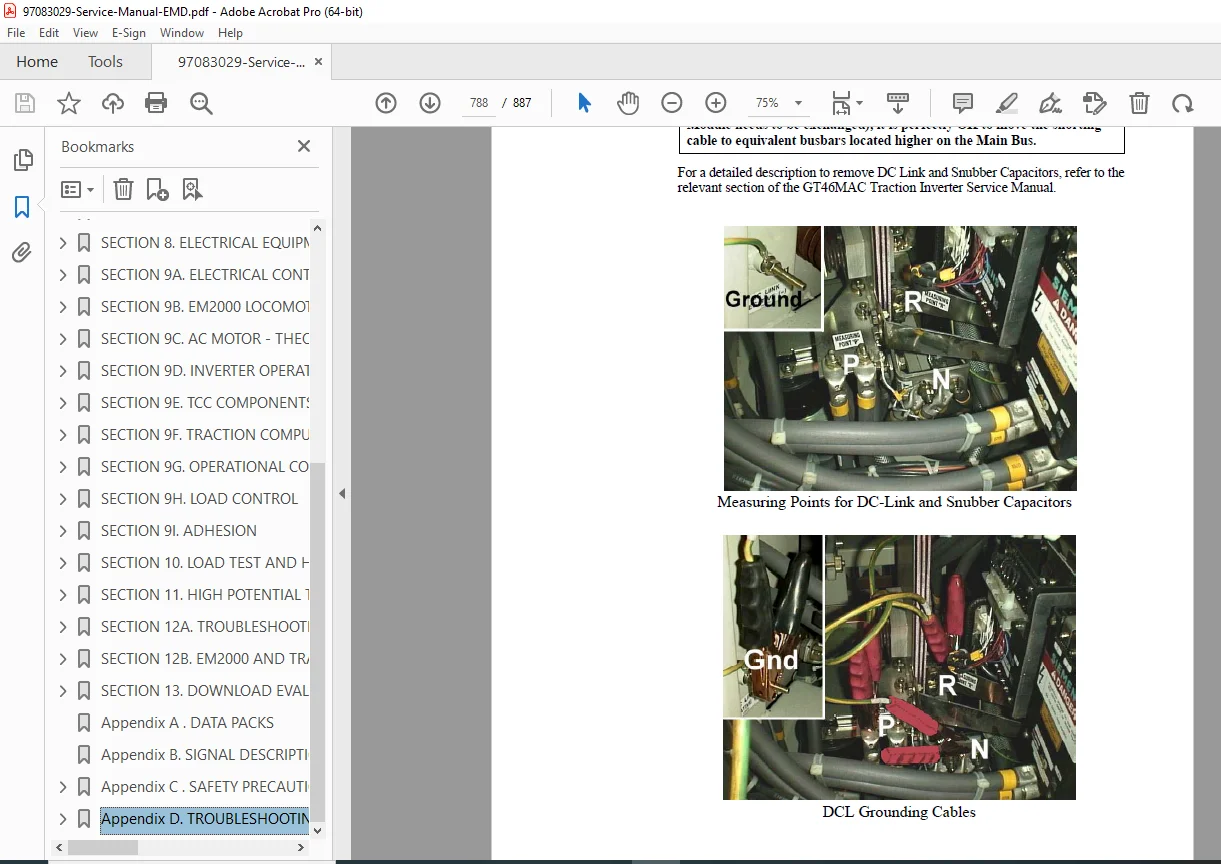
Task: Go to next page arrow
Action: pos(430,103)
